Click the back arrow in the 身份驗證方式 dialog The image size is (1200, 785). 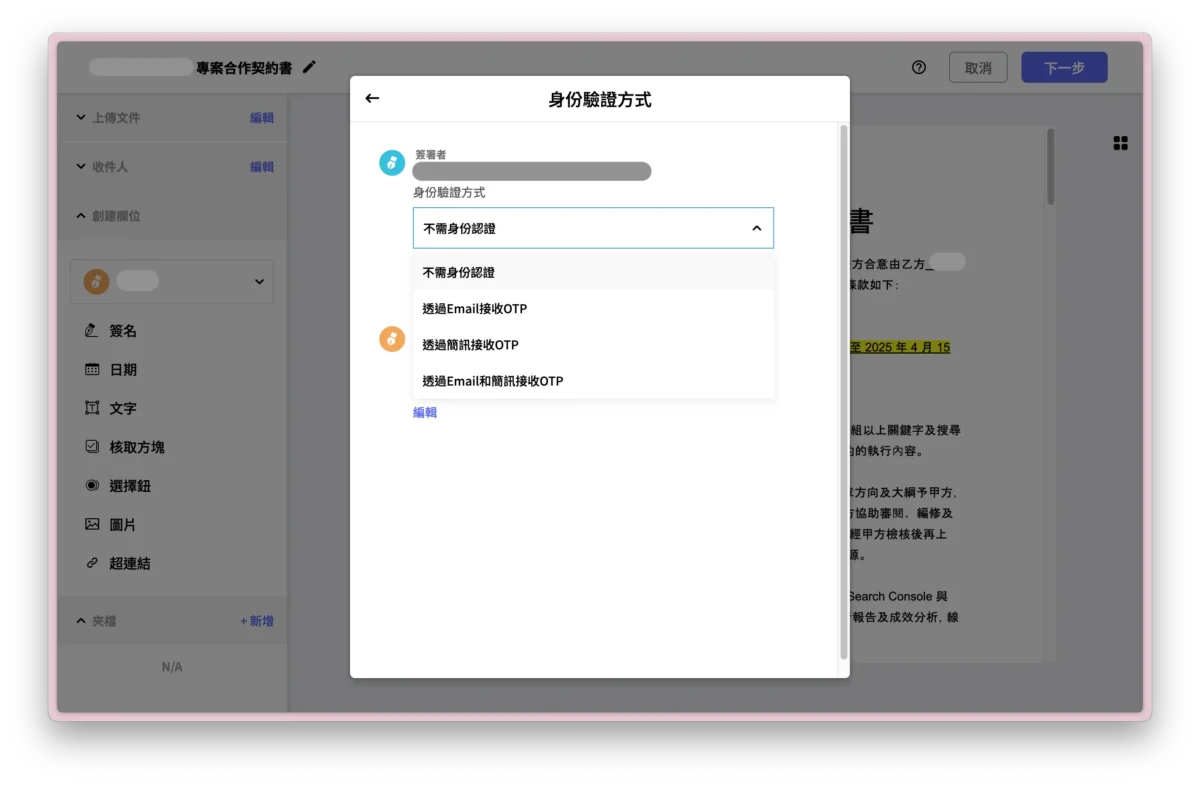coord(372,98)
